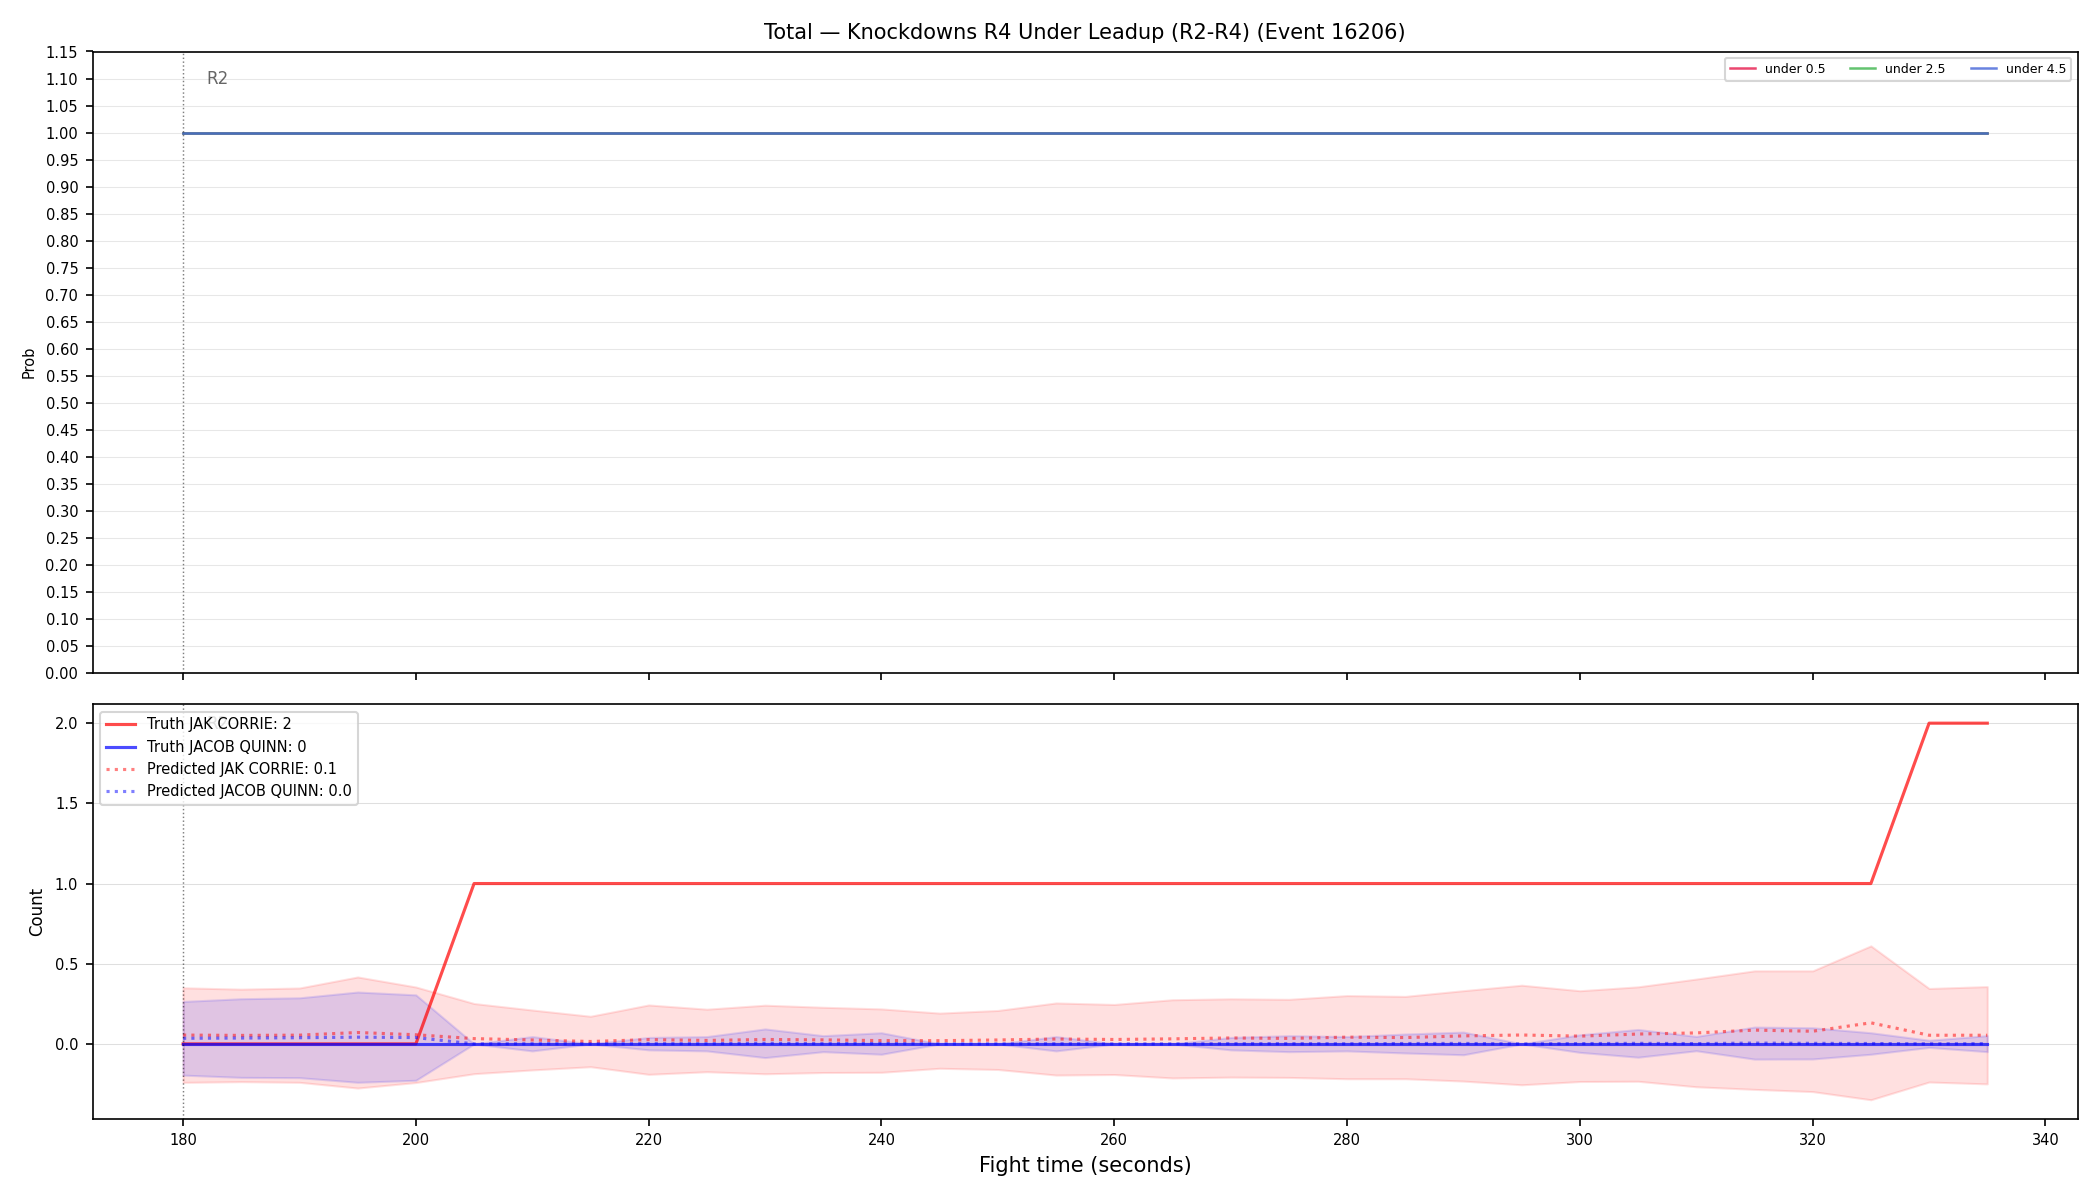This screenshot has height=1200, width=2100.
Task: Click the chart title with Event 16206
Action: (x=1084, y=32)
